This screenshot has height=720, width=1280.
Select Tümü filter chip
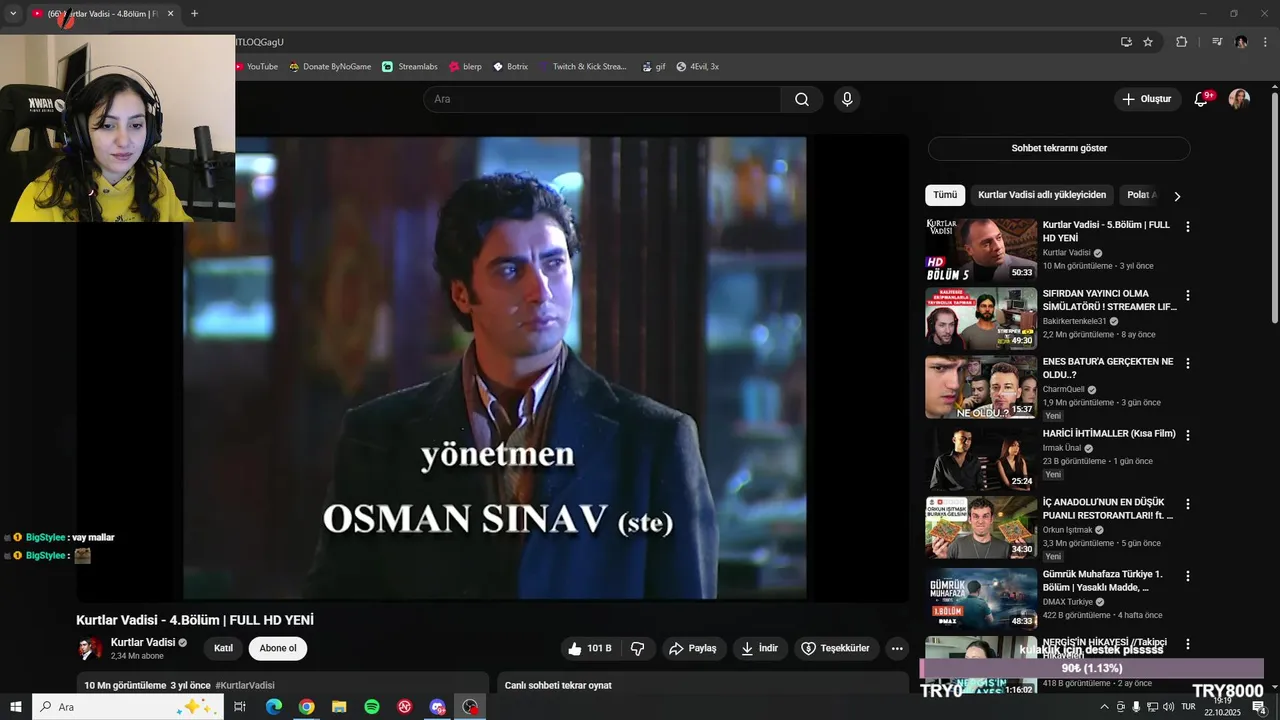[x=945, y=195]
